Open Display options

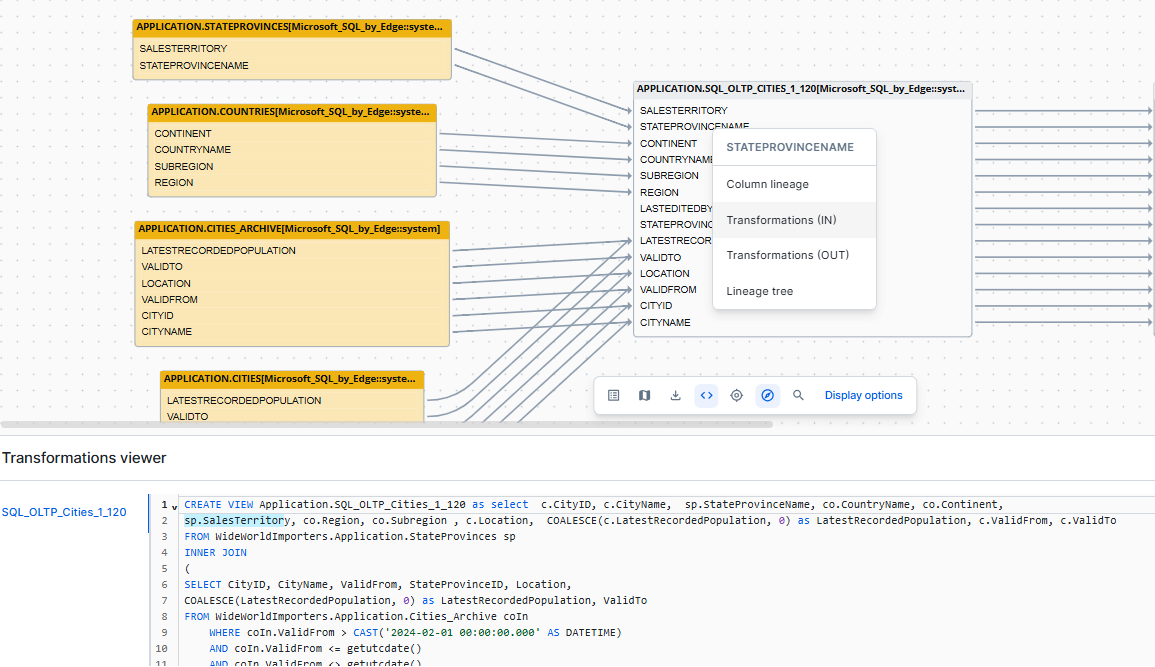tap(863, 395)
